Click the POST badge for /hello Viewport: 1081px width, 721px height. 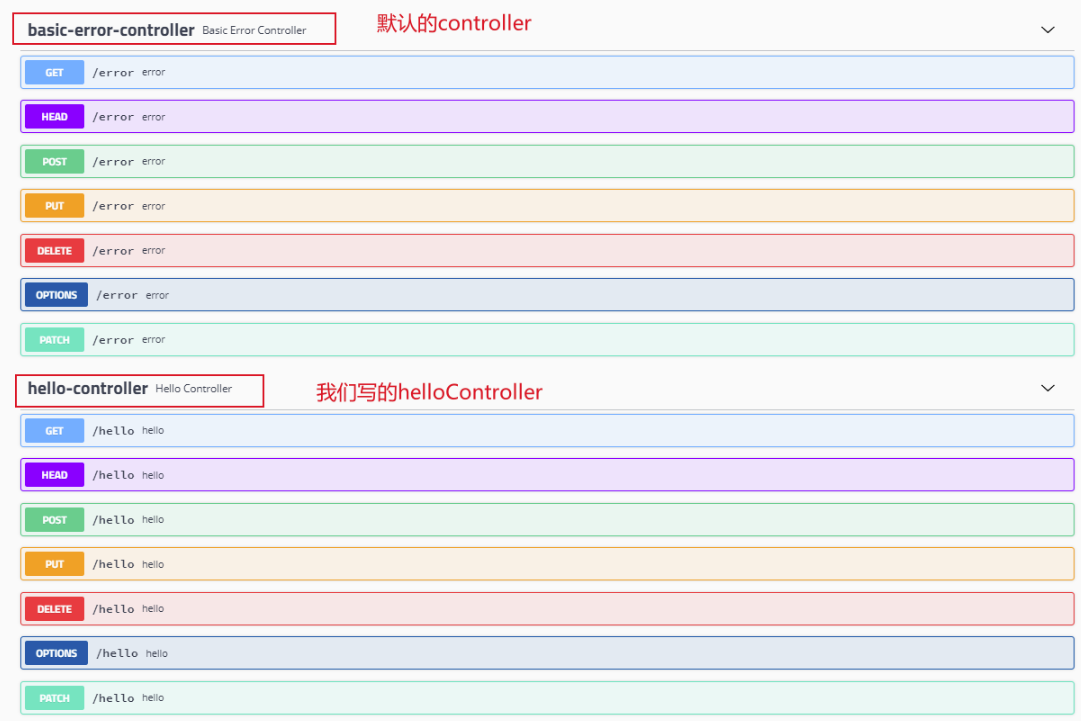click(x=54, y=520)
